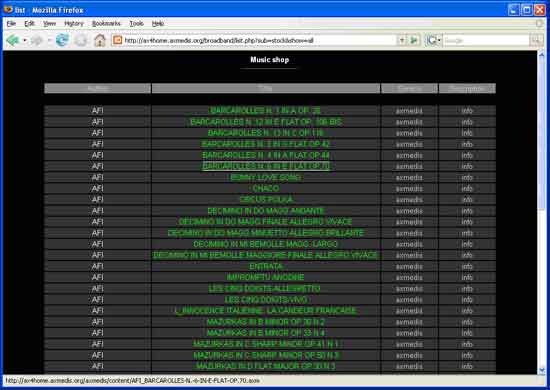Click info for the CHACO row
Viewport: 550px width, 390px height.
(x=467, y=189)
